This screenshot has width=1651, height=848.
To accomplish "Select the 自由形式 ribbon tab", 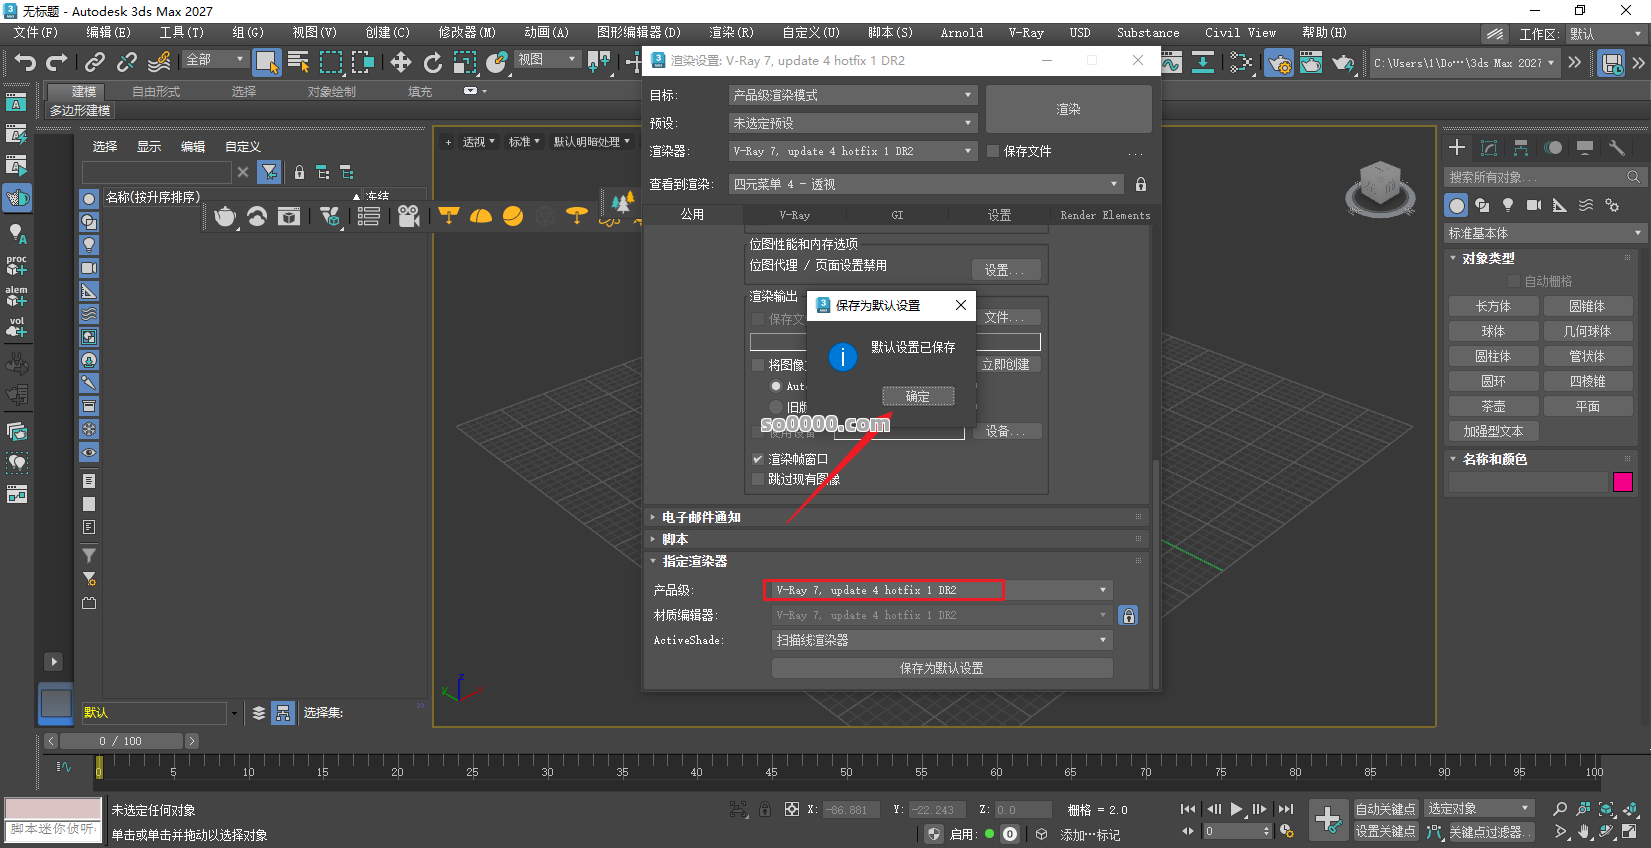I will [x=156, y=91].
